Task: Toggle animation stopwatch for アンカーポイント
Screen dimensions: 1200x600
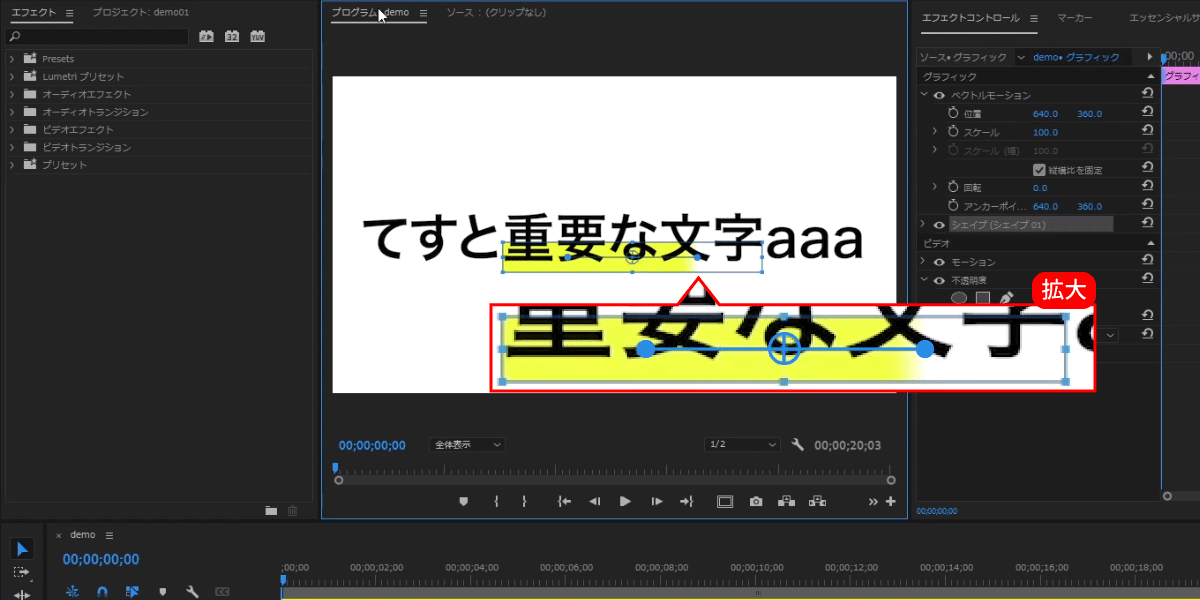Action: pos(954,206)
